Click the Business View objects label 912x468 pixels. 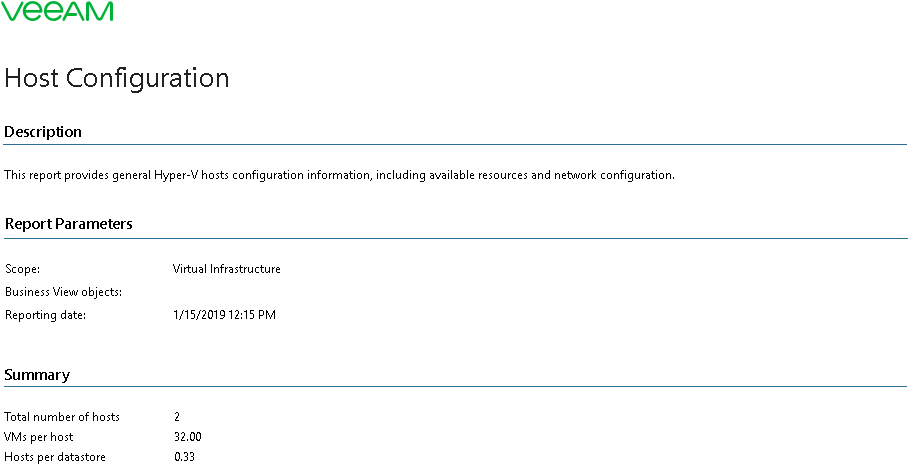coord(63,292)
